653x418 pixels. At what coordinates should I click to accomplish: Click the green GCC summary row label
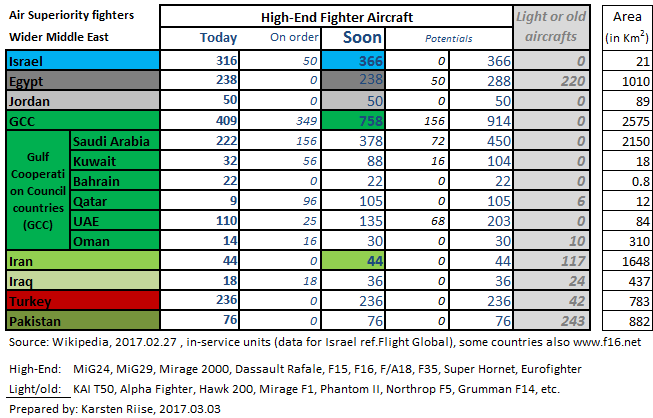[83, 121]
